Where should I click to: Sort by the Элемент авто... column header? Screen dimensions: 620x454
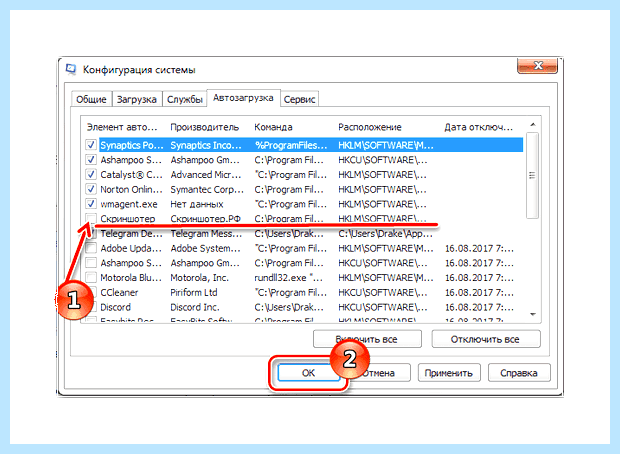coord(122,127)
